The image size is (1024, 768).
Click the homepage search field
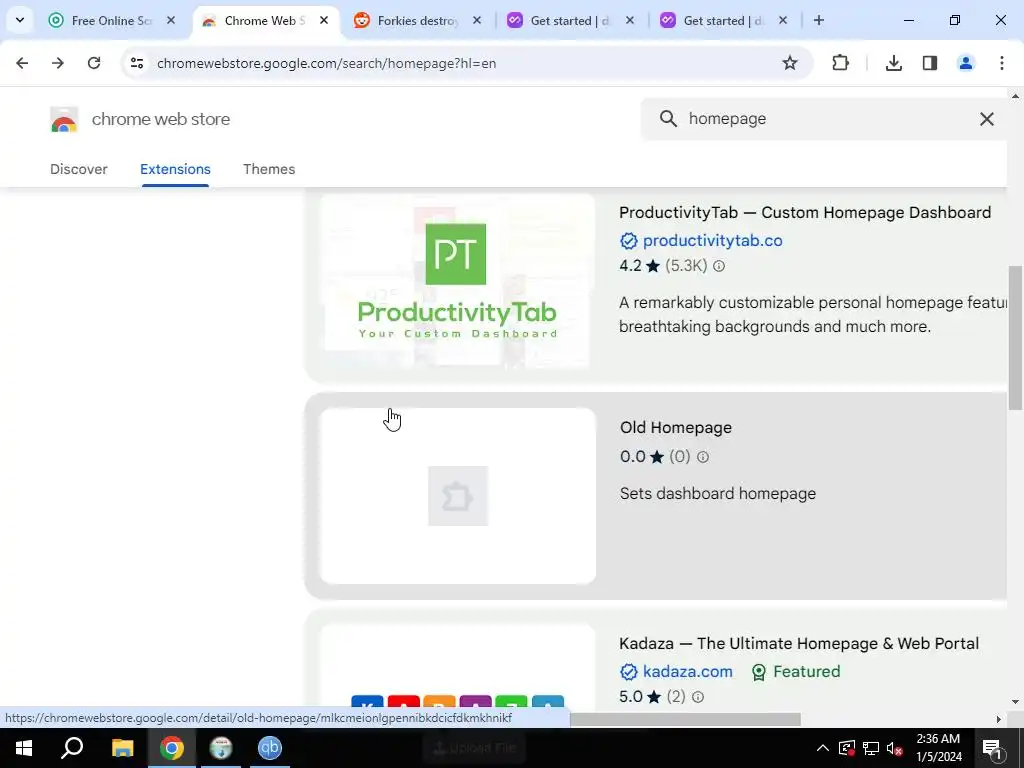pyautogui.click(x=826, y=119)
